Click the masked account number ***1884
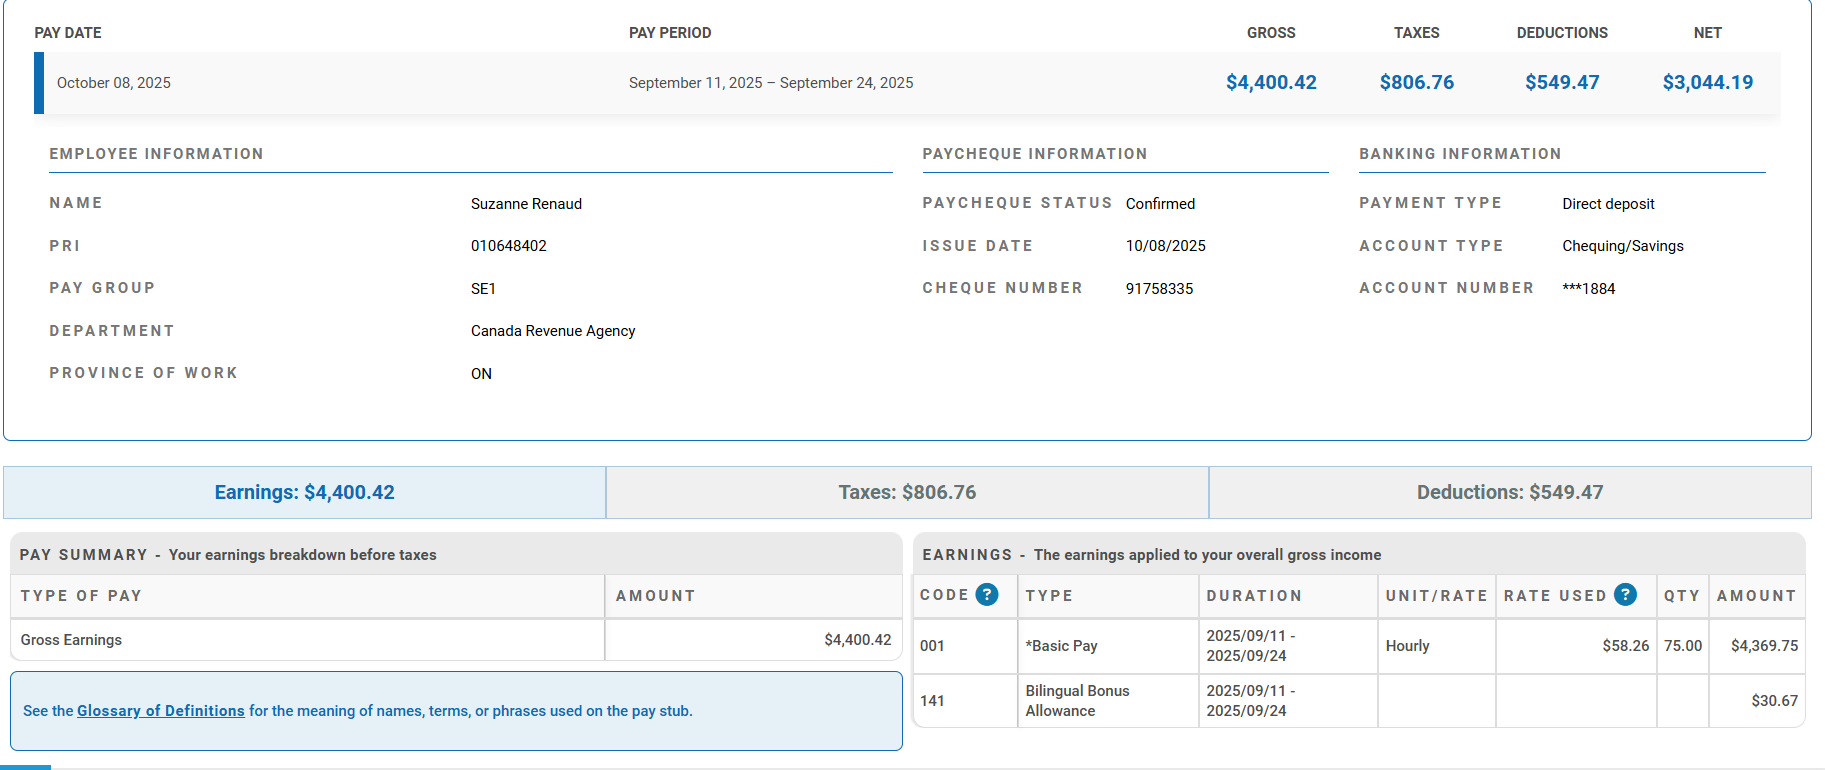 (1588, 289)
